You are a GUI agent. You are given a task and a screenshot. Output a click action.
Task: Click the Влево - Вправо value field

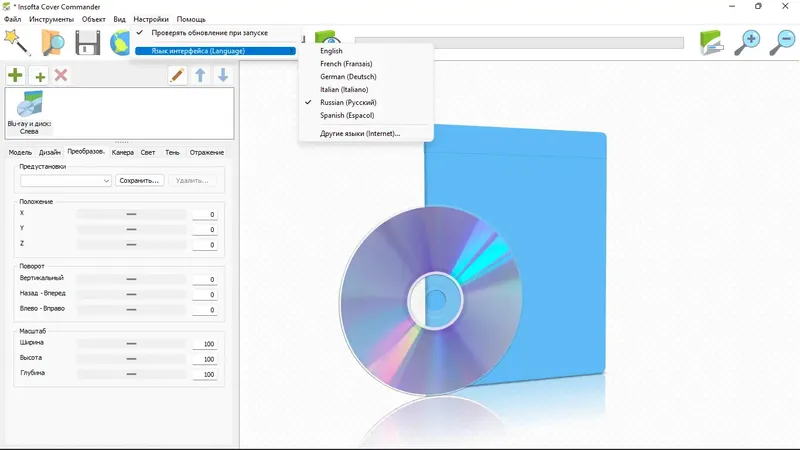pos(205,310)
